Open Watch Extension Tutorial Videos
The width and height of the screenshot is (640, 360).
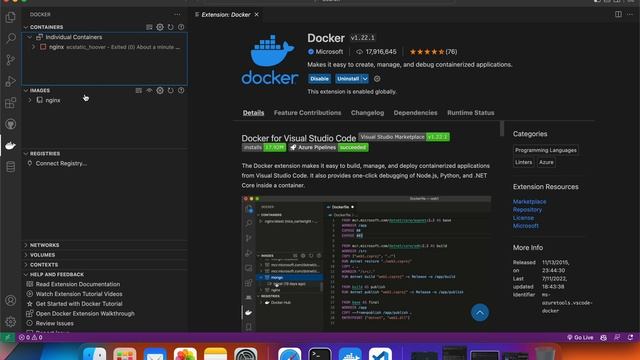click(x=79, y=294)
